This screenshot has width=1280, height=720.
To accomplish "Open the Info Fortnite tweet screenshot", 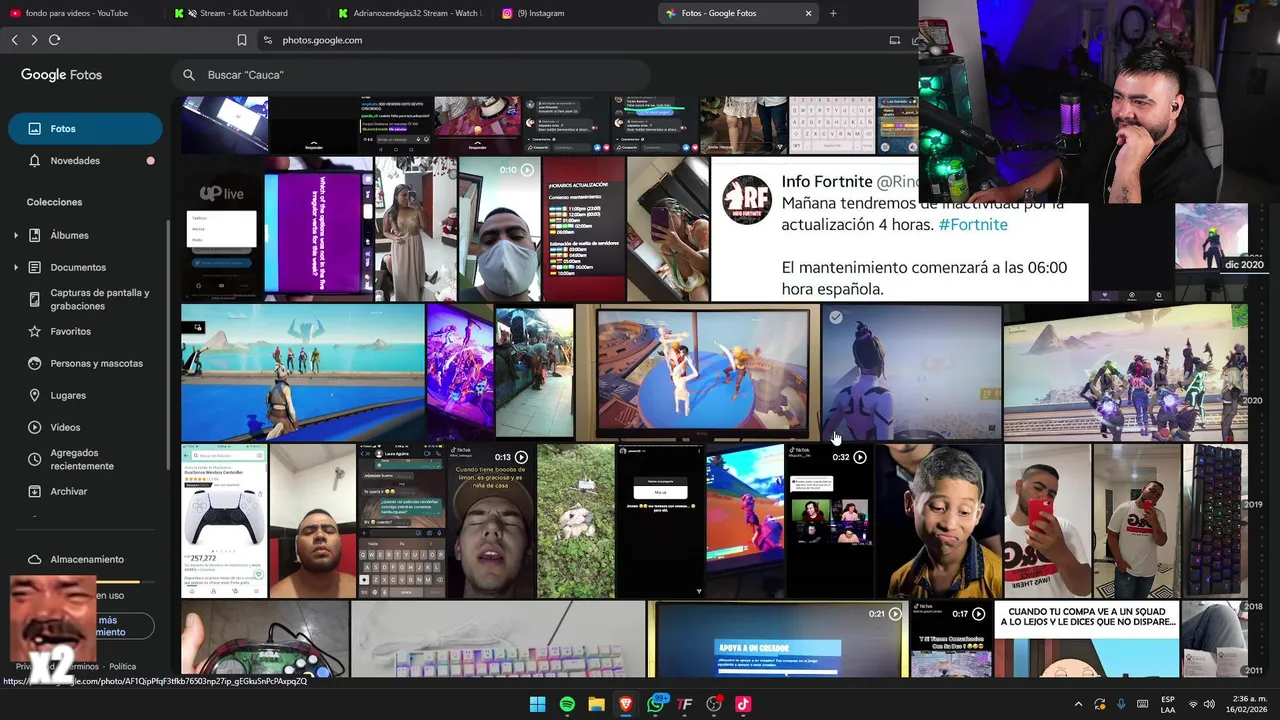I will [x=899, y=229].
